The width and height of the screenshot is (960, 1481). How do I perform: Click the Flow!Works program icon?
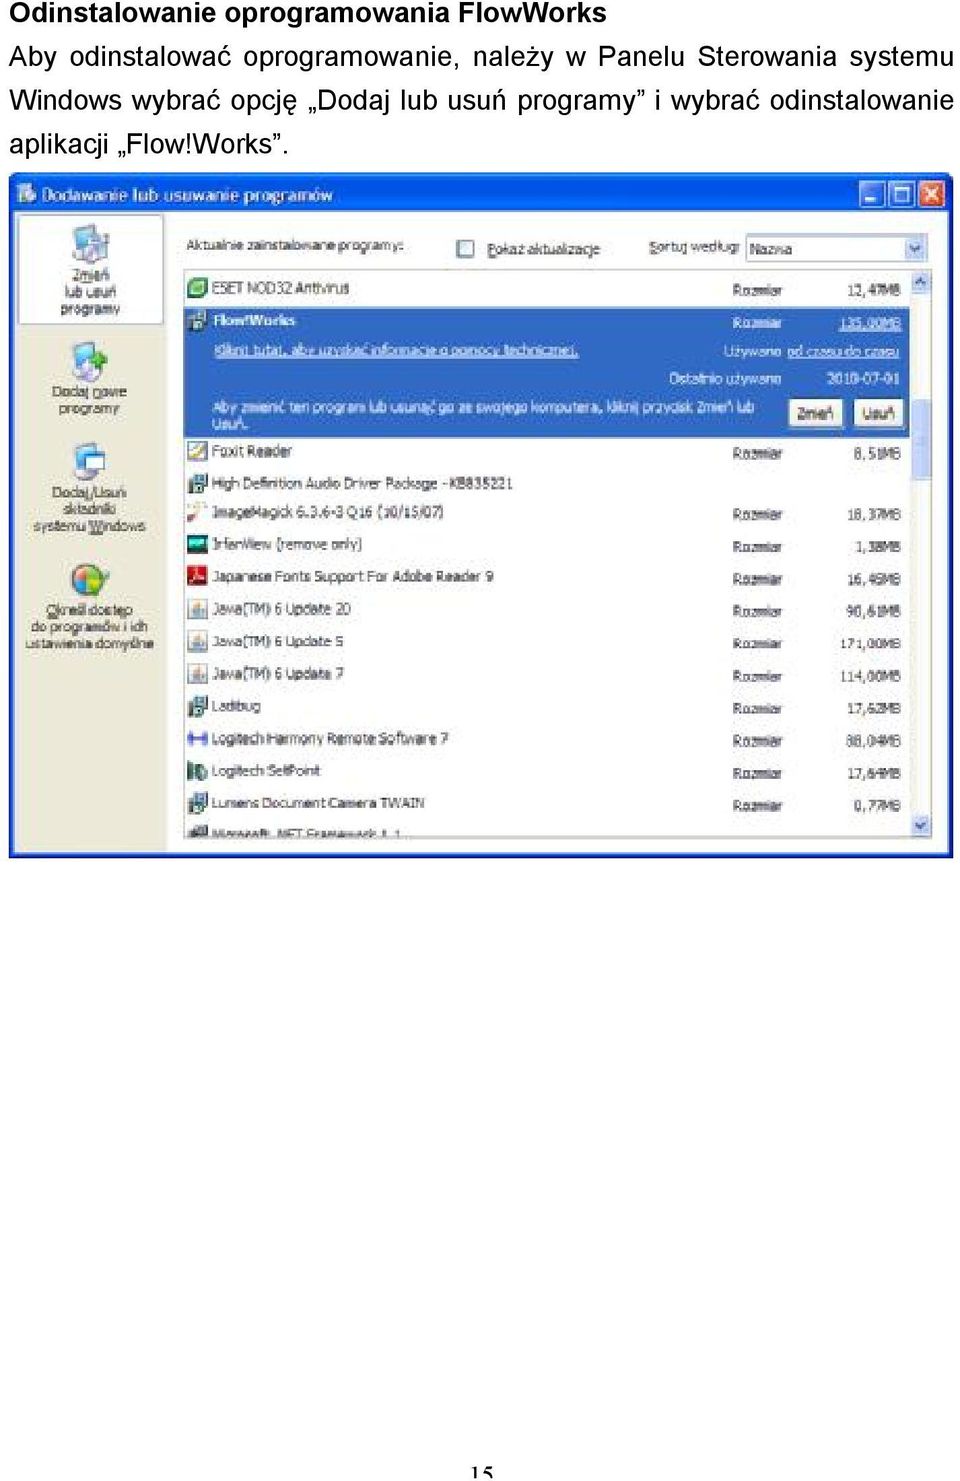pyautogui.click(x=197, y=321)
